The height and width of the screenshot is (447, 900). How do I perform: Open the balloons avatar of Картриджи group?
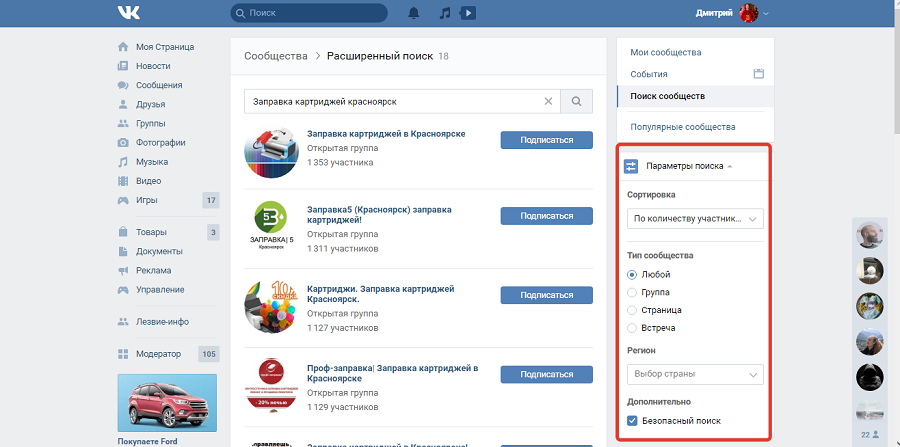pos(271,306)
